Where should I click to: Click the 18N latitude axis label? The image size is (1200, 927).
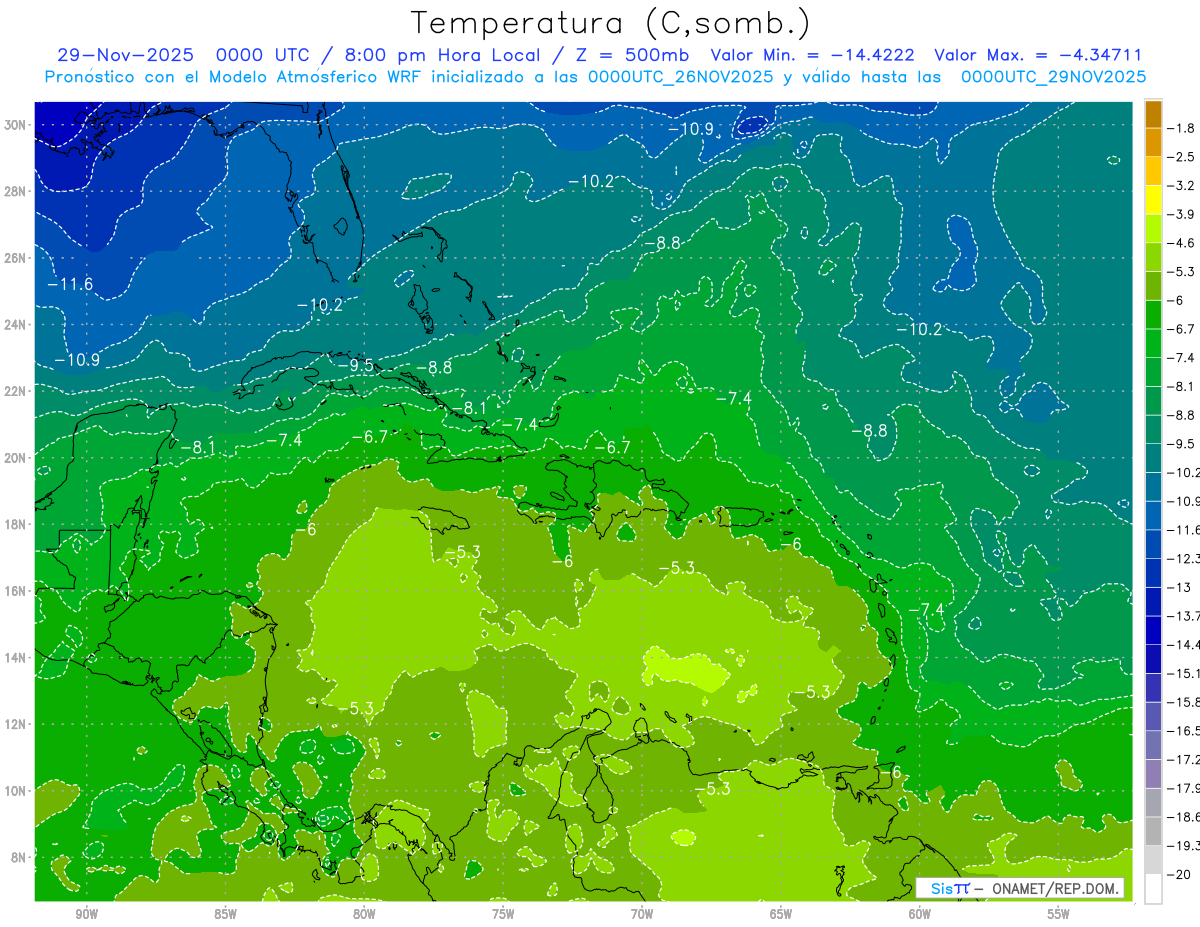pyautogui.click(x=16, y=524)
